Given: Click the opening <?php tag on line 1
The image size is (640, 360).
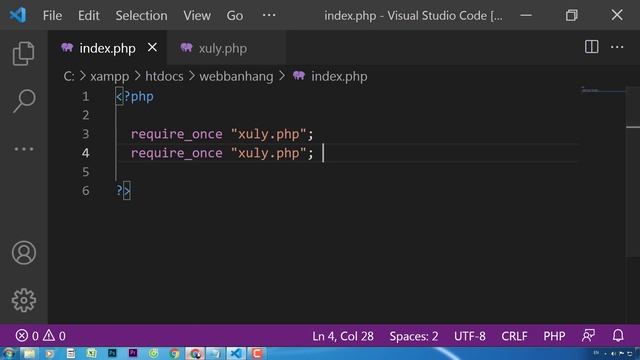Looking at the screenshot, I should (x=135, y=97).
